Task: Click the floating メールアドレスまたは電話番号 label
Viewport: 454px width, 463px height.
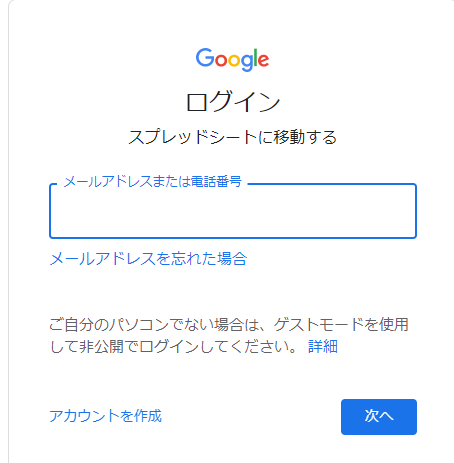Action: pos(152,182)
